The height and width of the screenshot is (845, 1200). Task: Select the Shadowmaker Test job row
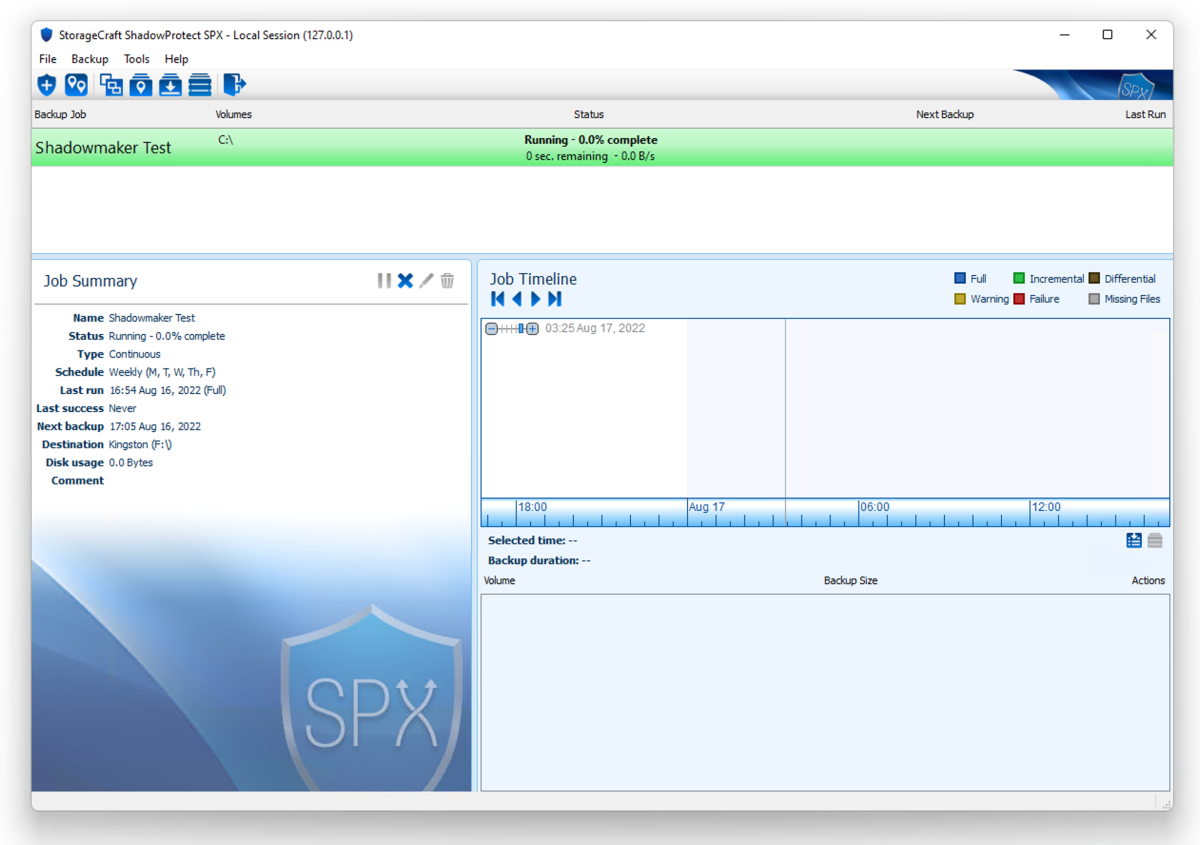pyautogui.click(x=602, y=148)
